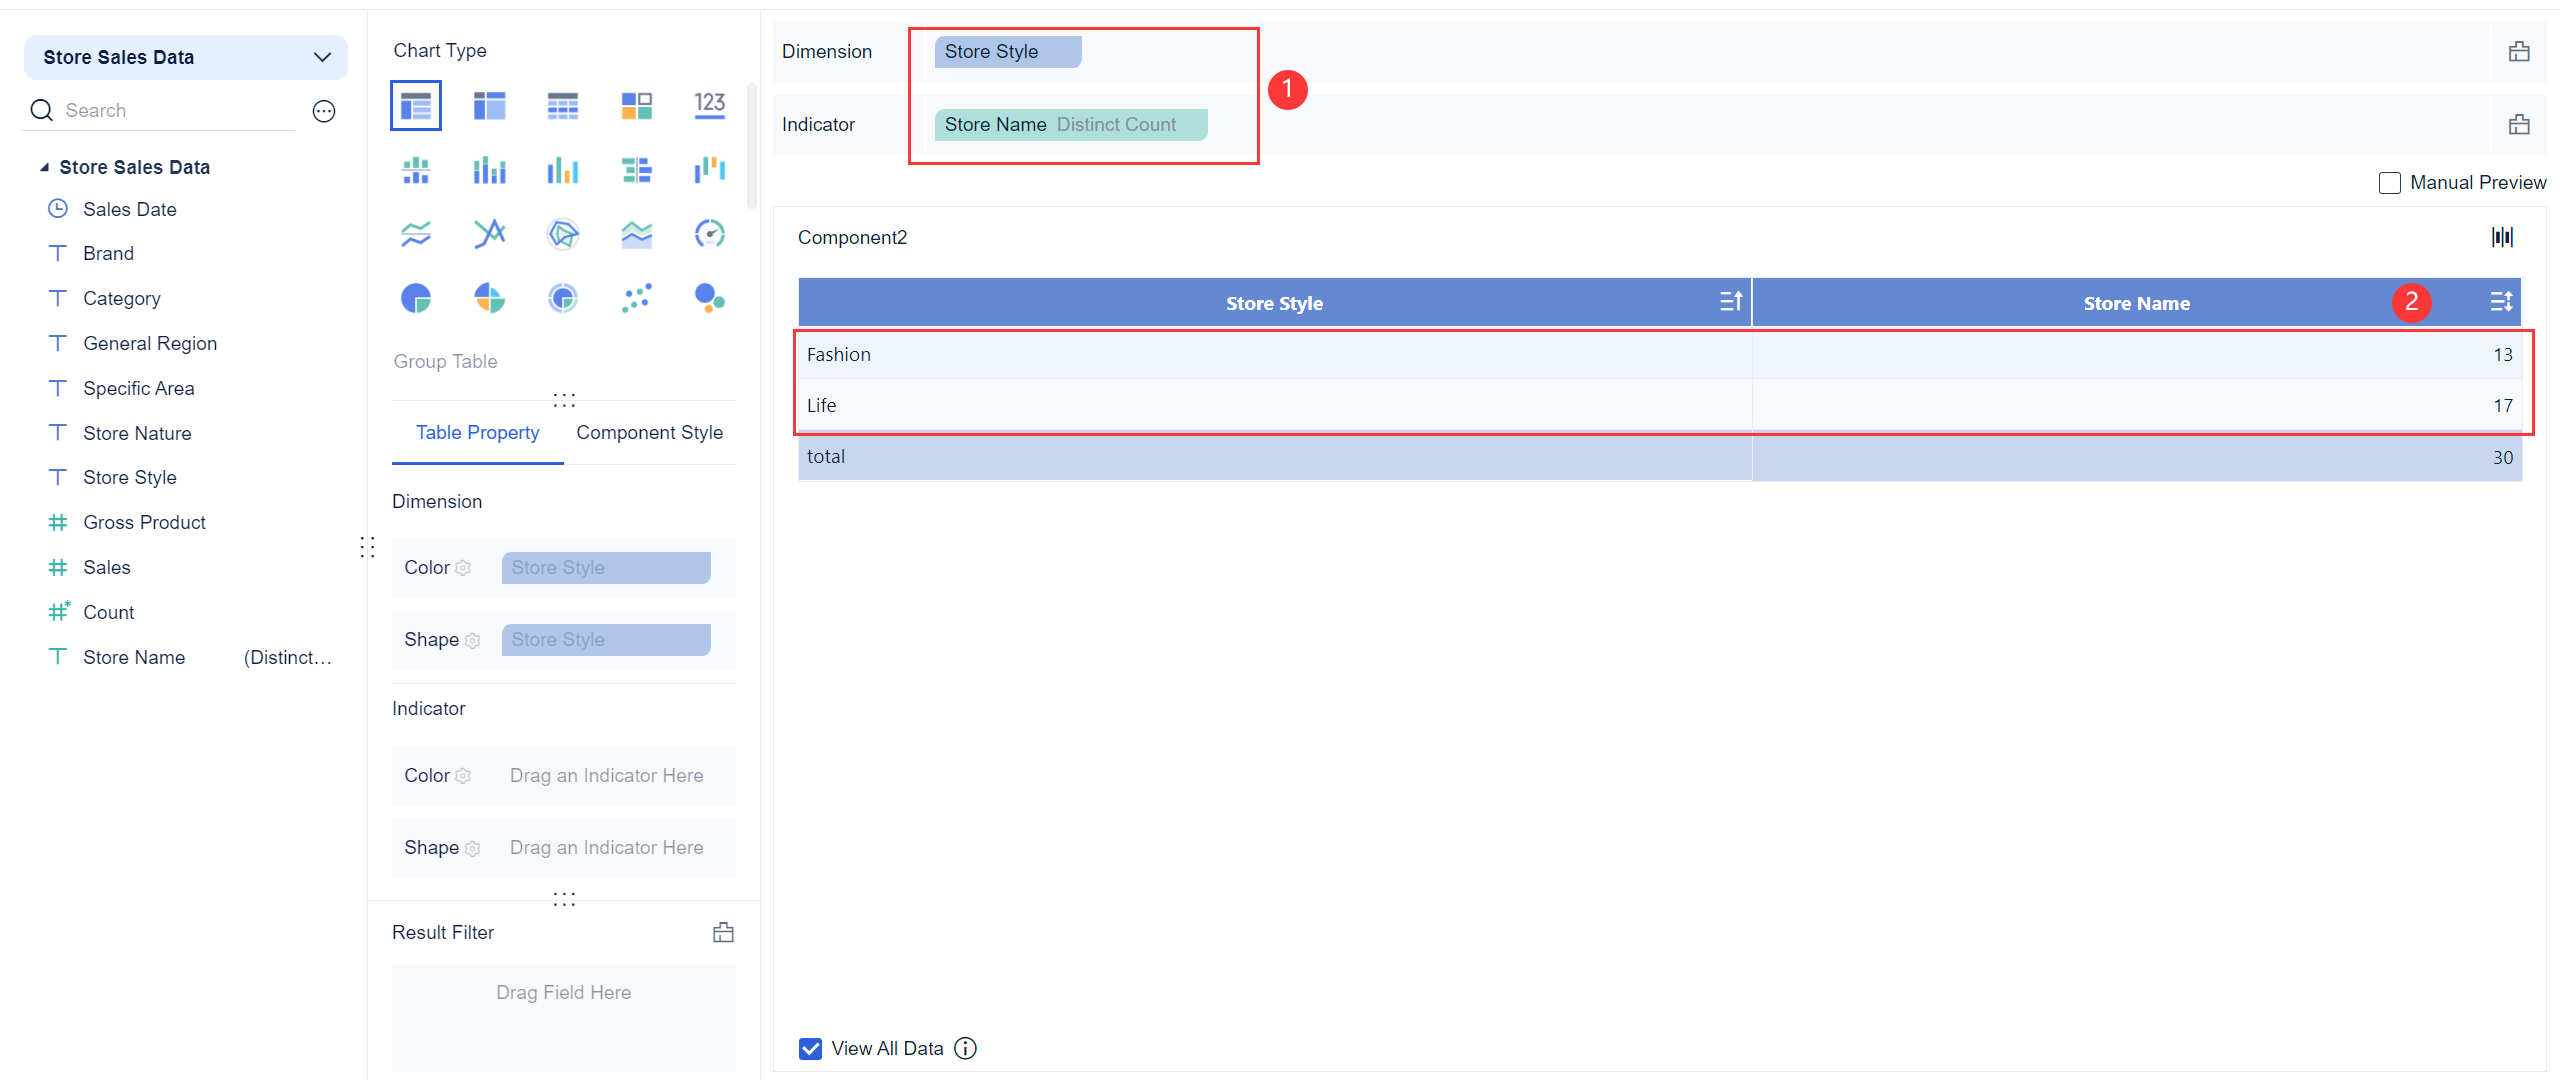Open the Store Sales Data dataset dropdown
The width and height of the screenshot is (2560, 1080).
click(321, 57)
